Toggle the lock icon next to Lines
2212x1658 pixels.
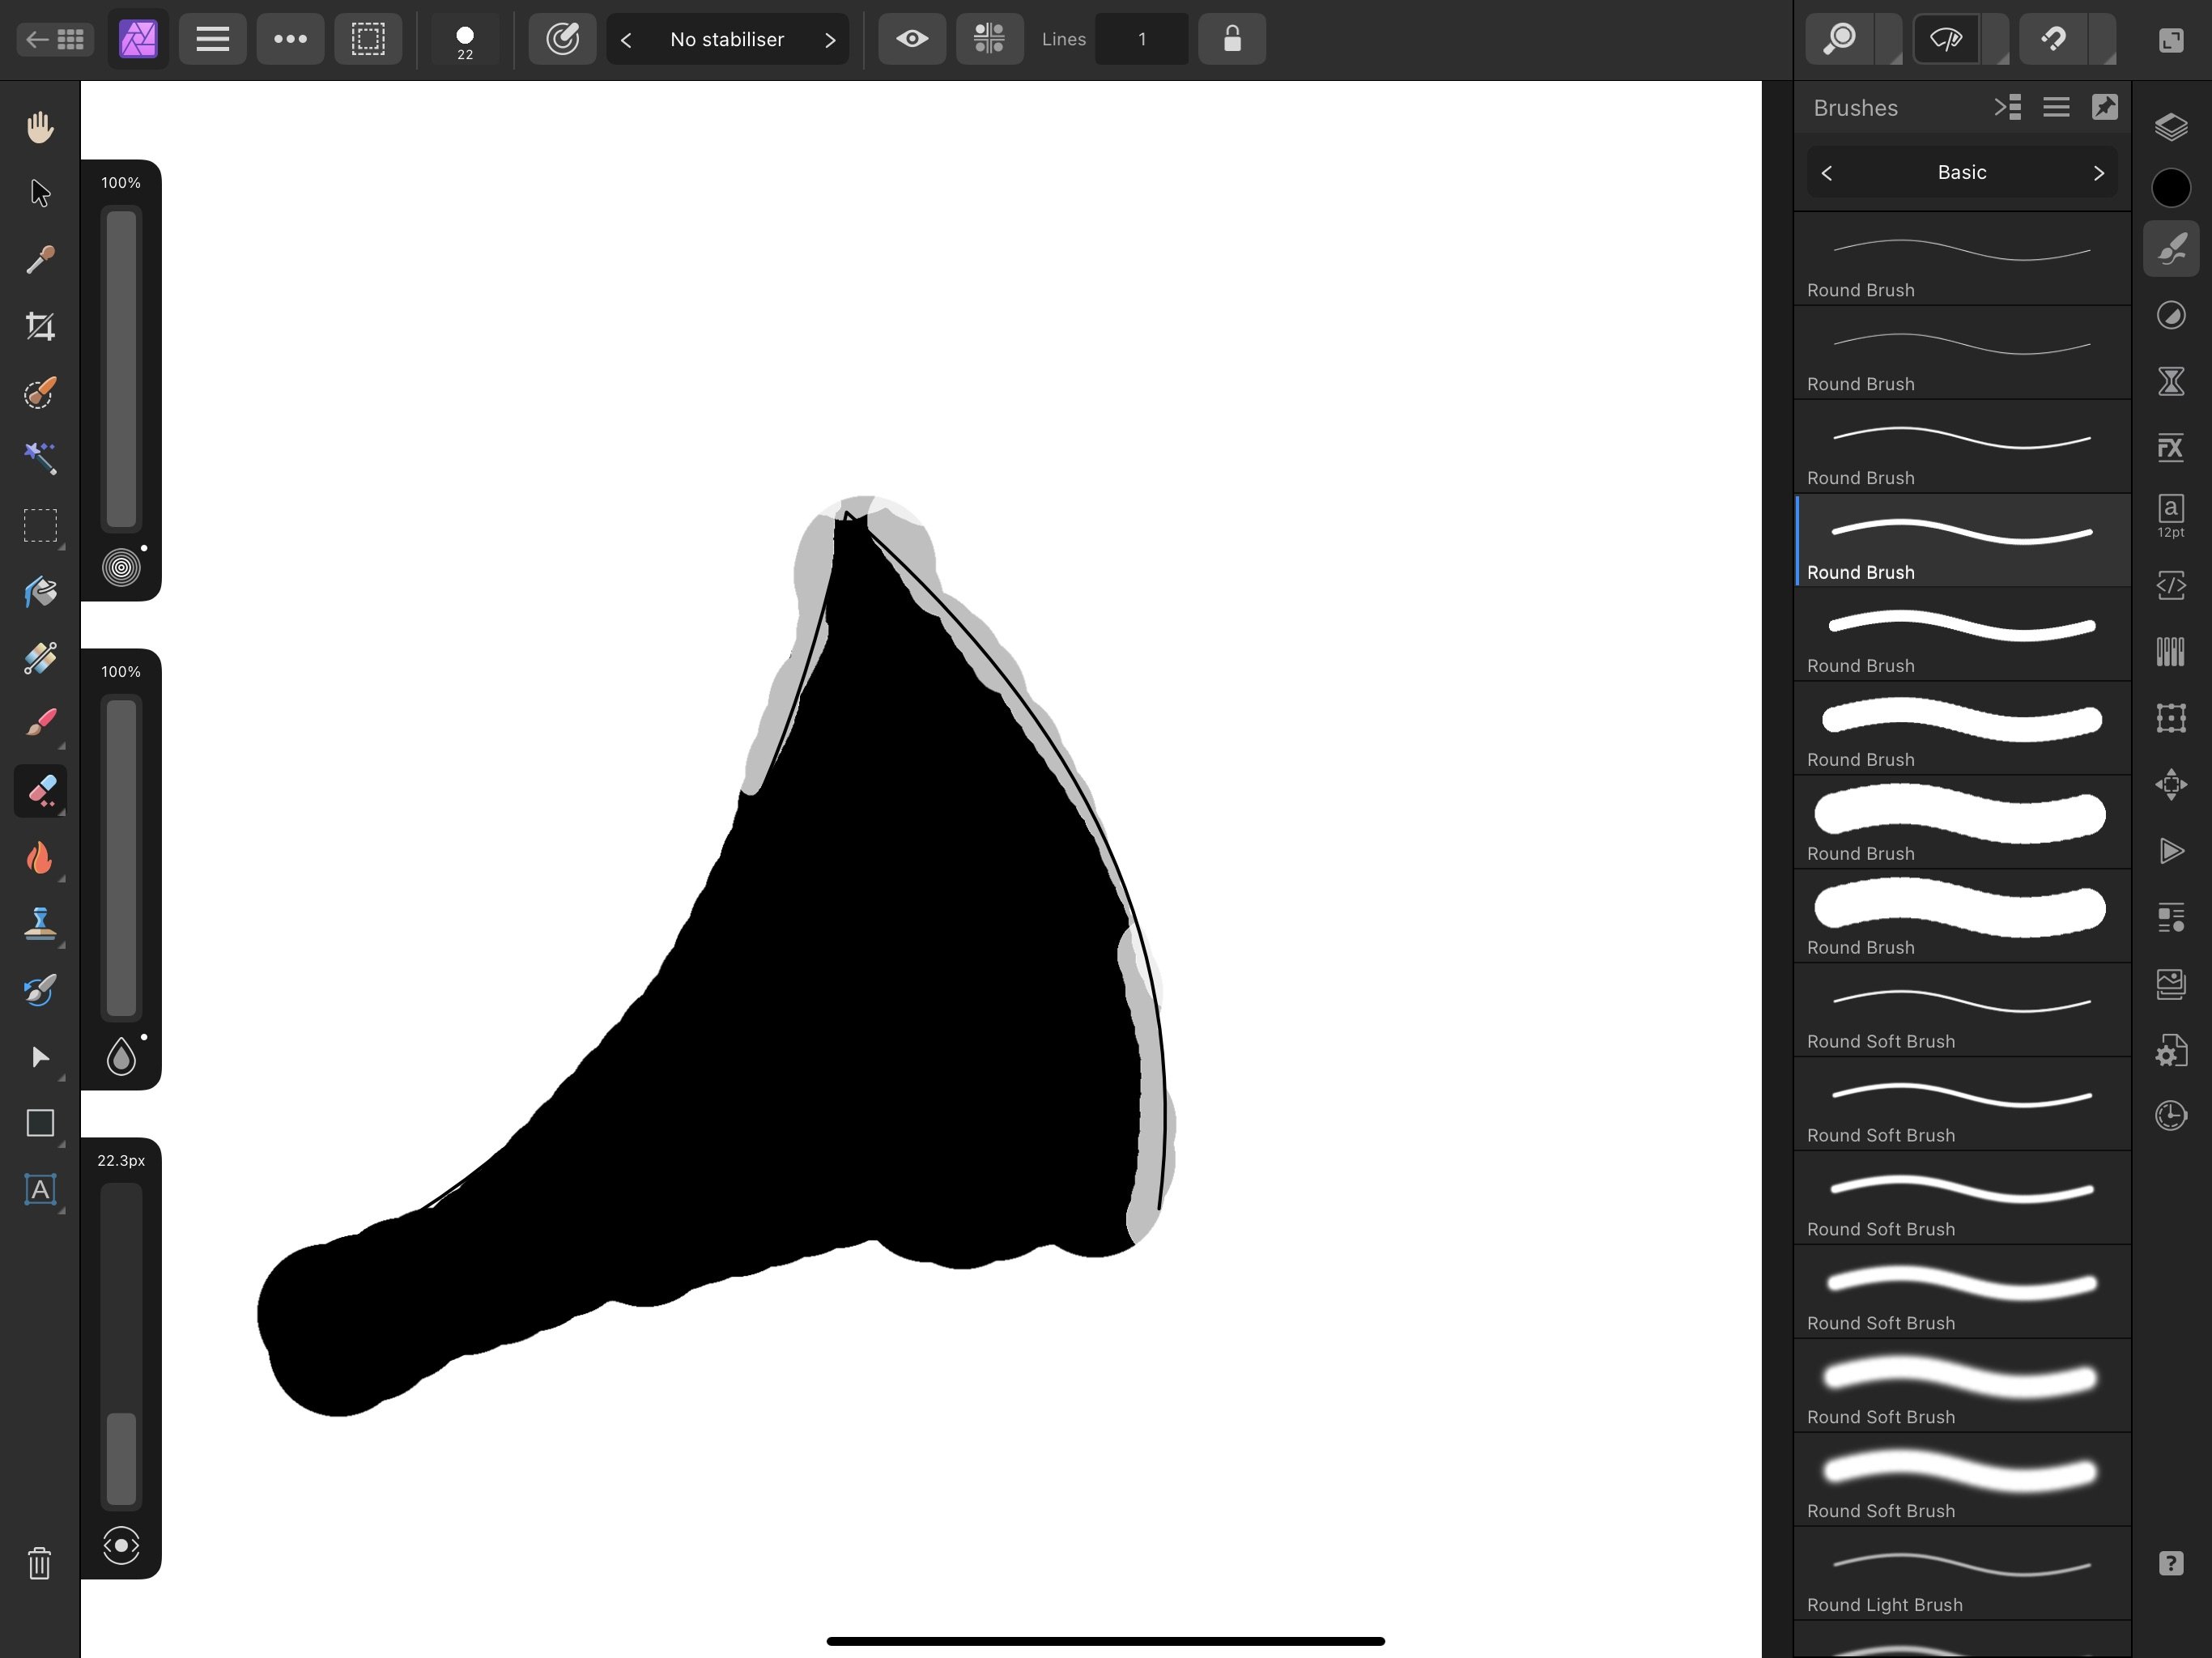pyautogui.click(x=1232, y=39)
